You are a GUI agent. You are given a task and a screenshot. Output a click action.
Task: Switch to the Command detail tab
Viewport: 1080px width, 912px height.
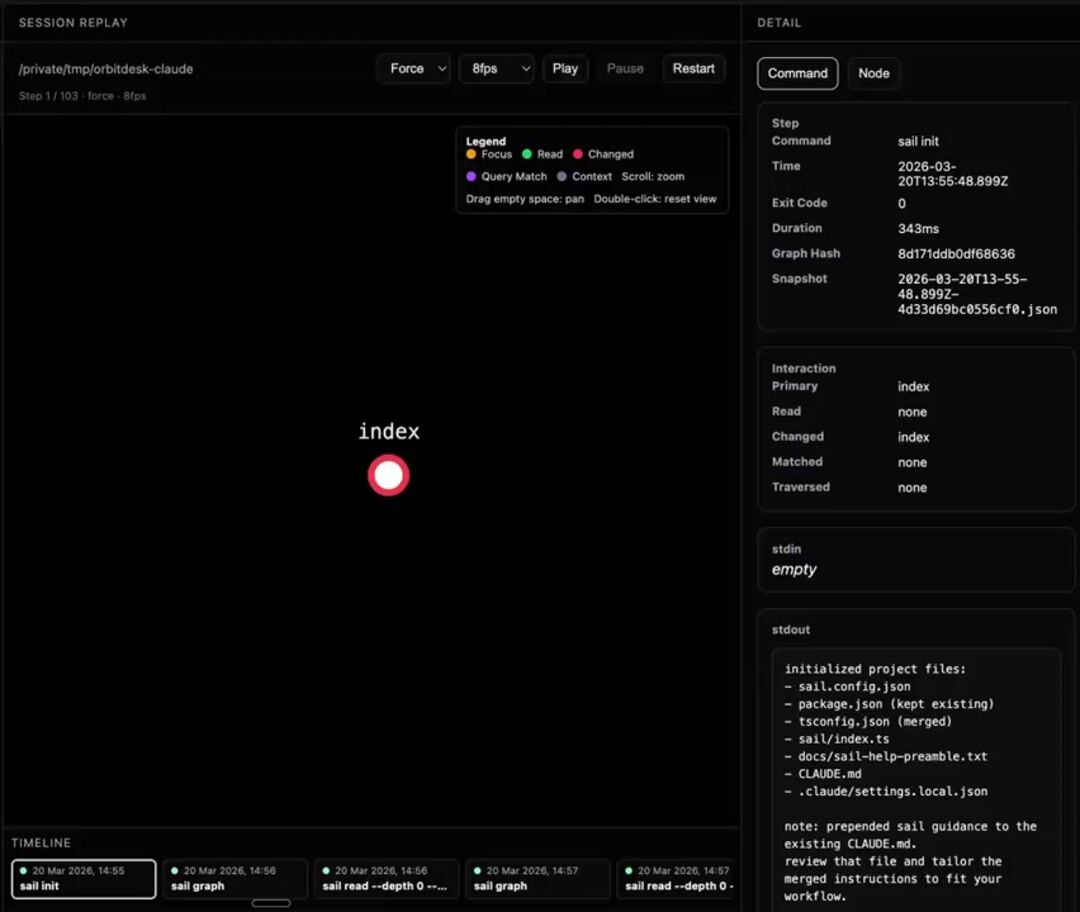point(798,73)
